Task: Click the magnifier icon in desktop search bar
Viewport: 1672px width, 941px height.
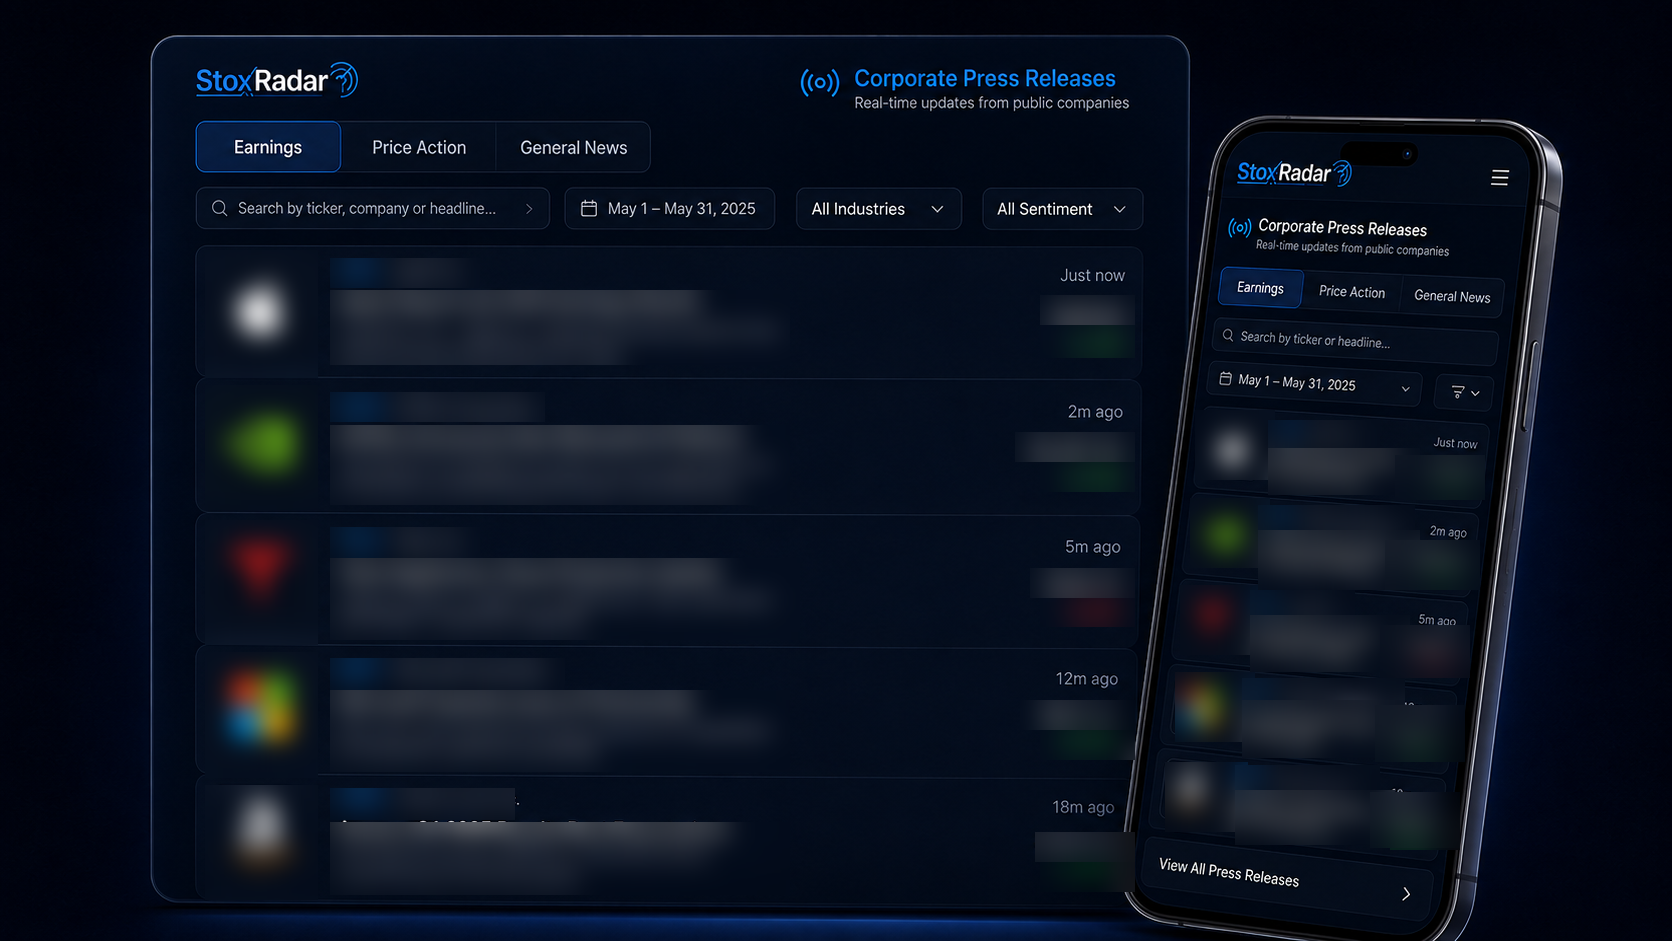Action: (220, 208)
